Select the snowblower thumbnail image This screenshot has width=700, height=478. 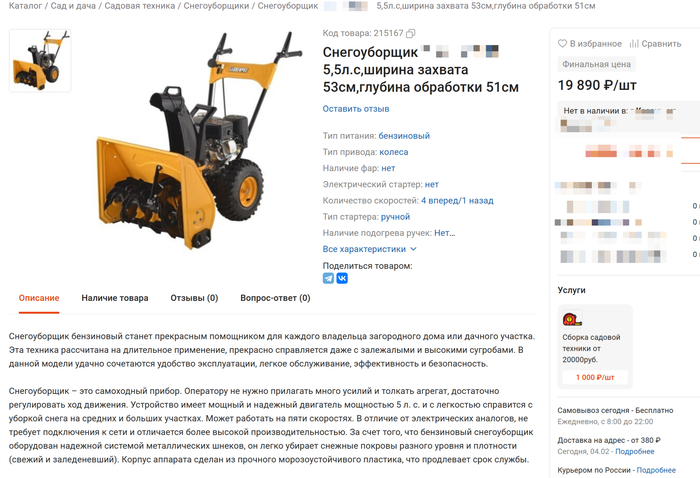[x=40, y=61]
